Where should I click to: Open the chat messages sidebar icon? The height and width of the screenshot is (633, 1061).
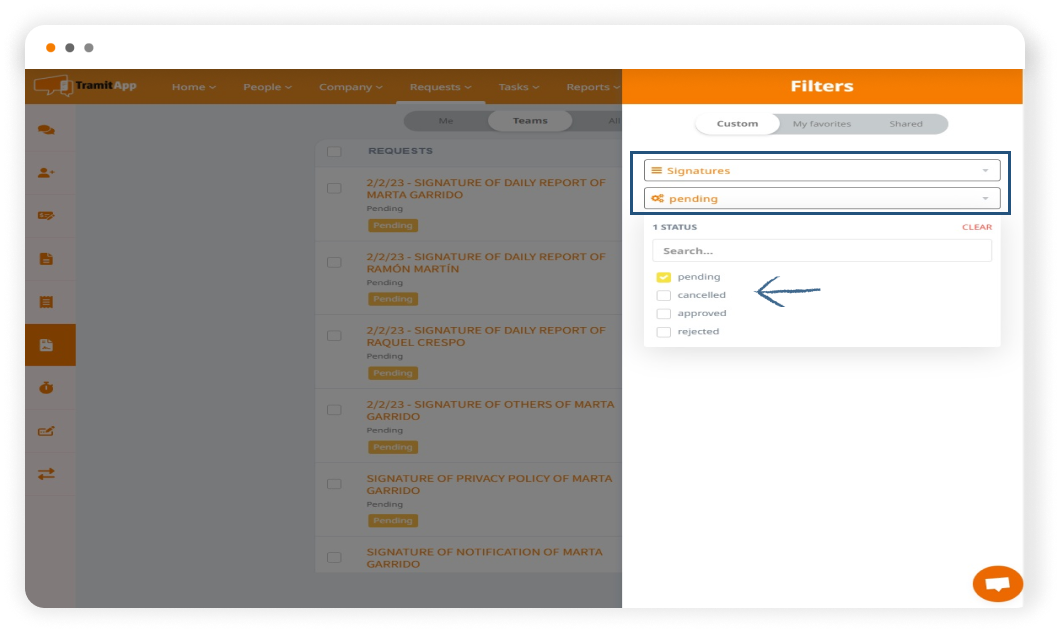[x=46, y=130]
